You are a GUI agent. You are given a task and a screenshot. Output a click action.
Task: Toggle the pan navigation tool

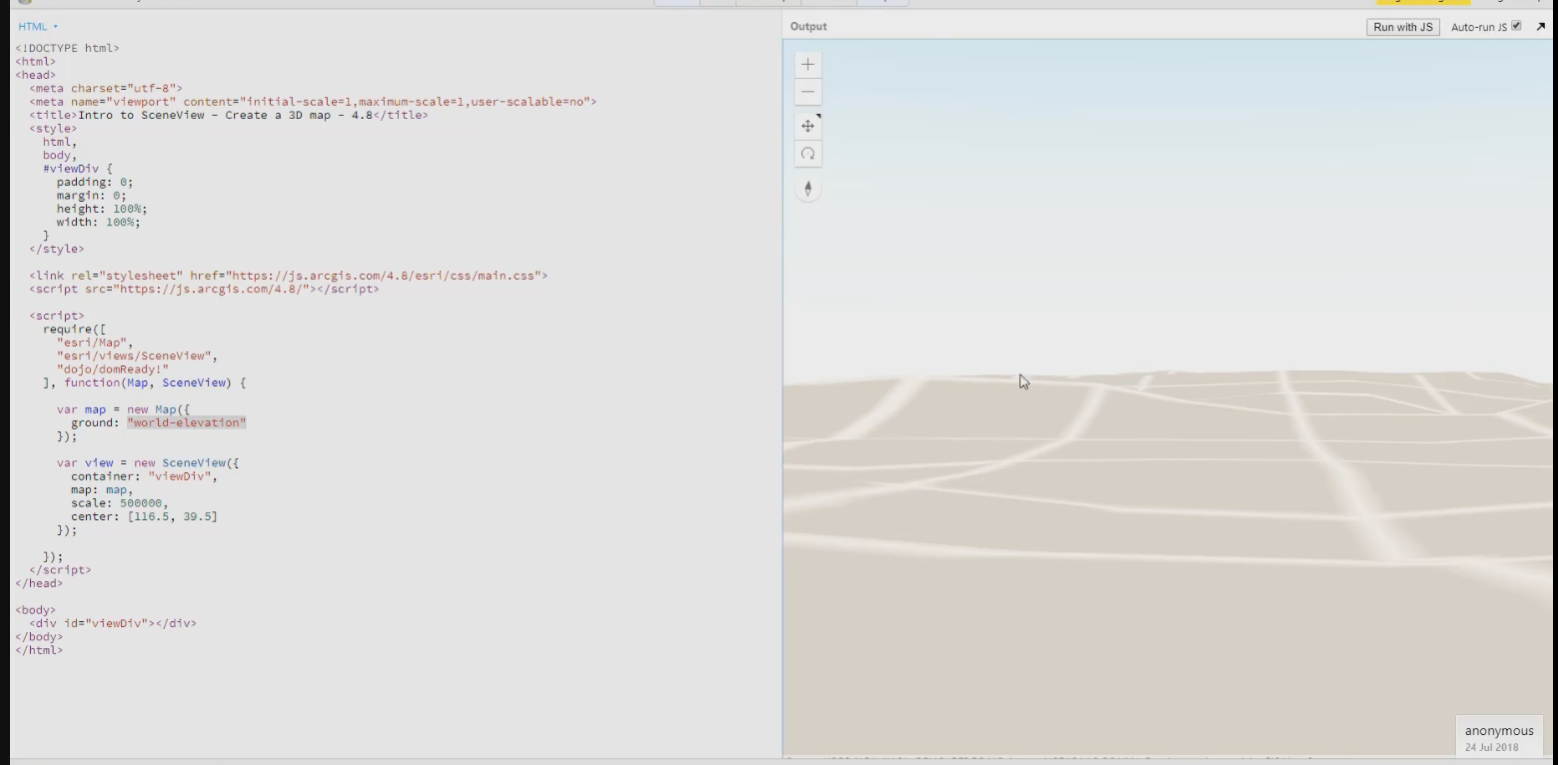[808, 126]
